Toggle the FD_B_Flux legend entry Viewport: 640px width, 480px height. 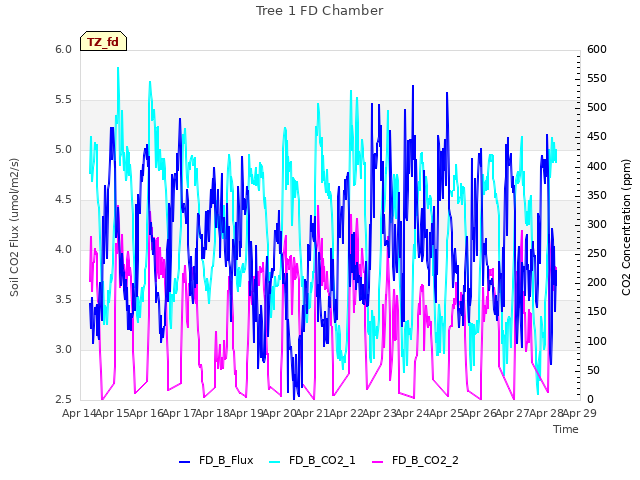click(216, 460)
